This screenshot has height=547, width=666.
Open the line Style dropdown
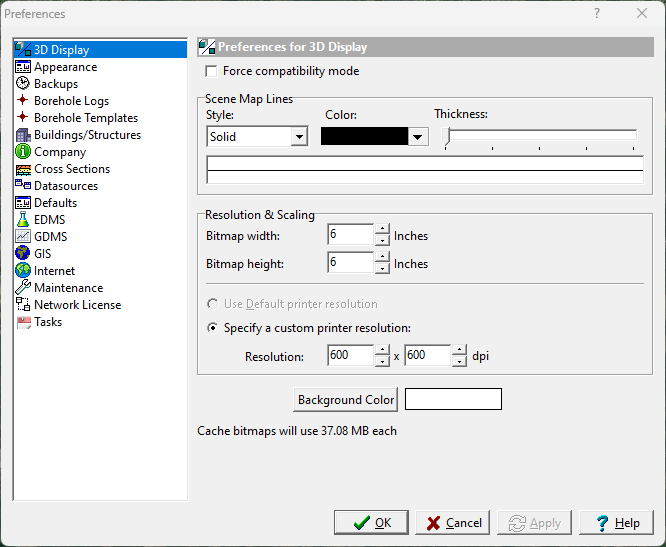pos(298,137)
